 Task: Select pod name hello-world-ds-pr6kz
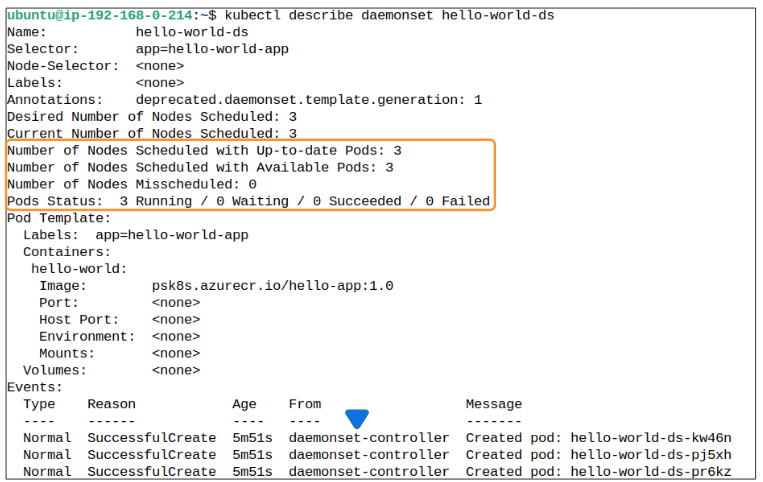[651, 471]
